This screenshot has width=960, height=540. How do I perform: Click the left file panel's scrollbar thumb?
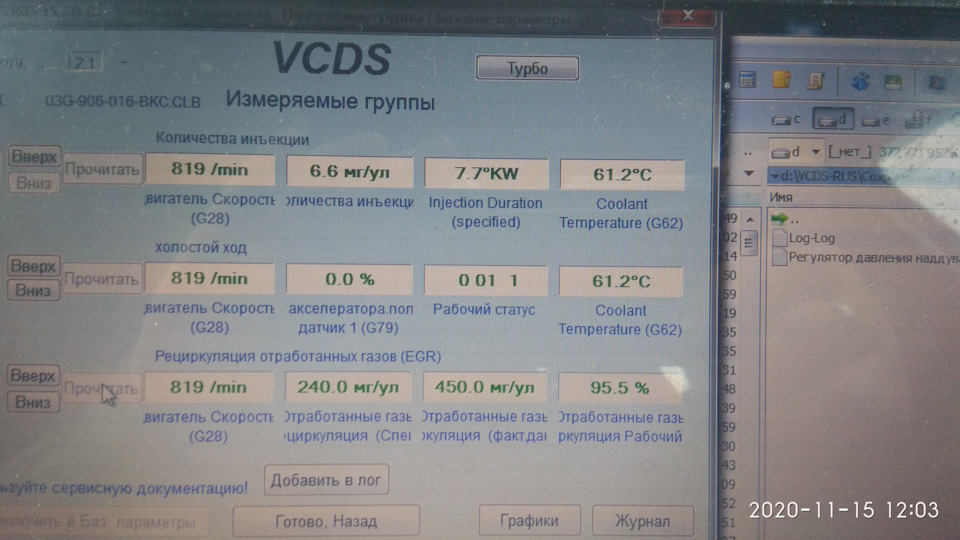click(x=749, y=242)
